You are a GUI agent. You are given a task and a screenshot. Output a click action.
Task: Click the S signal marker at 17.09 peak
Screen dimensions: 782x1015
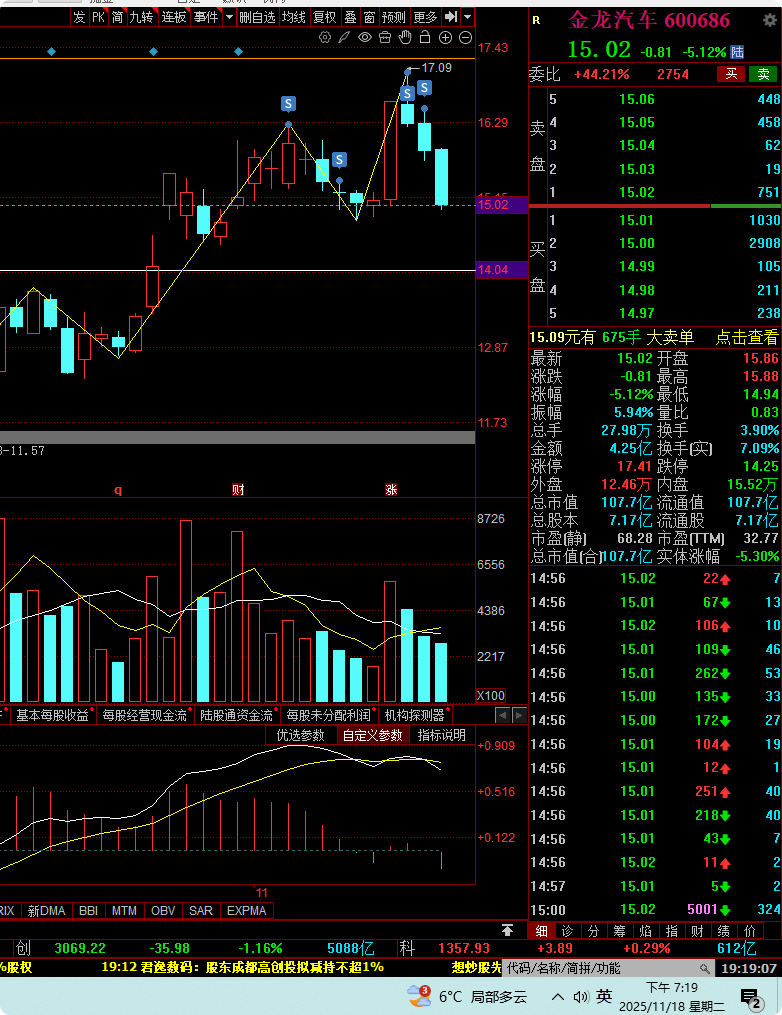click(407, 94)
